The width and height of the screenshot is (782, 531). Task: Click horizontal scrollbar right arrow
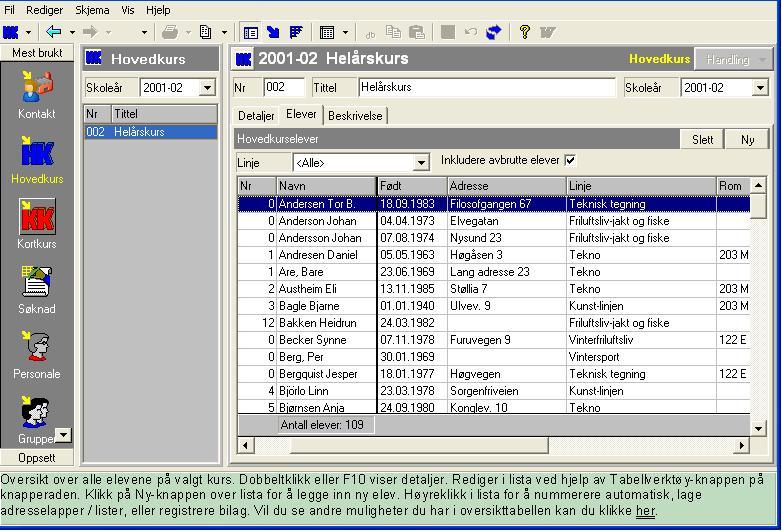(x=742, y=445)
